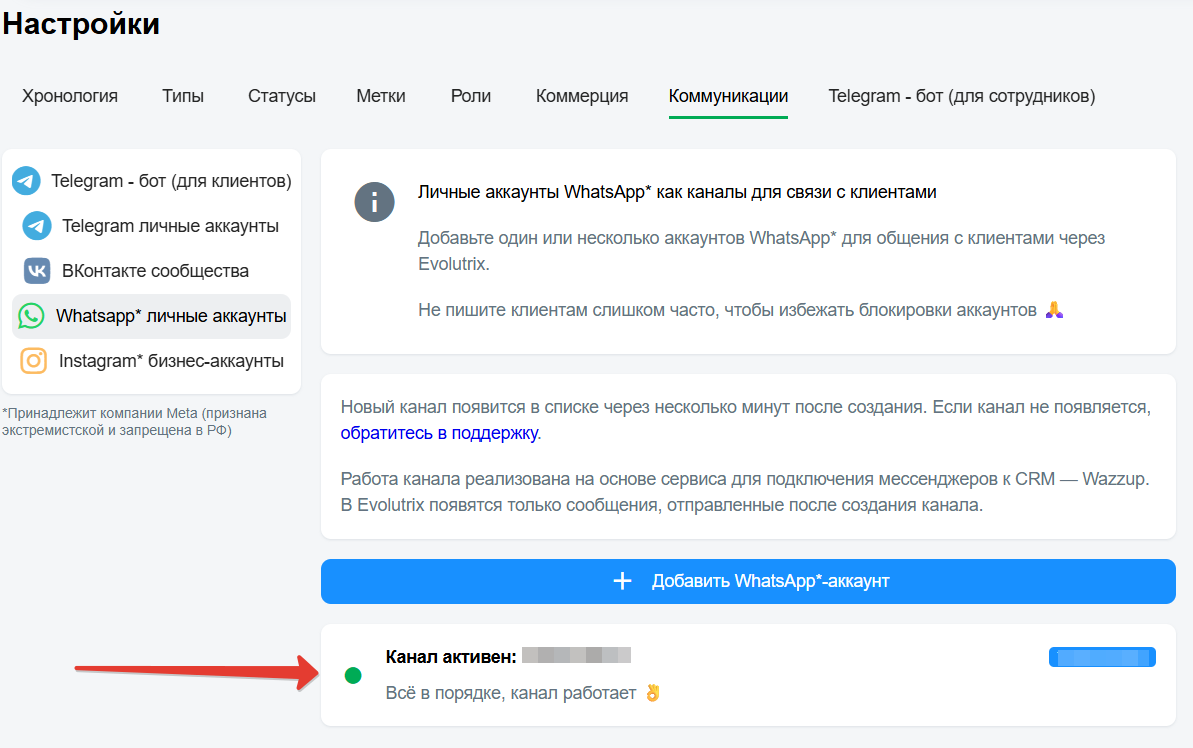Open the Хронология tab

pyautogui.click(x=70, y=97)
